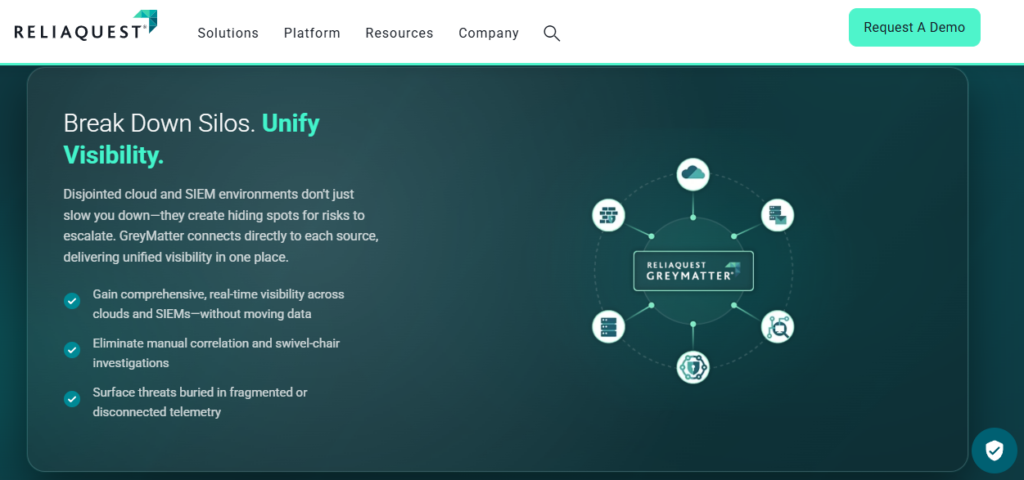Image resolution: width=1024 pixels, height=480 pixels.
Task: Open the Company menu
Action: [x=488, y=33]
